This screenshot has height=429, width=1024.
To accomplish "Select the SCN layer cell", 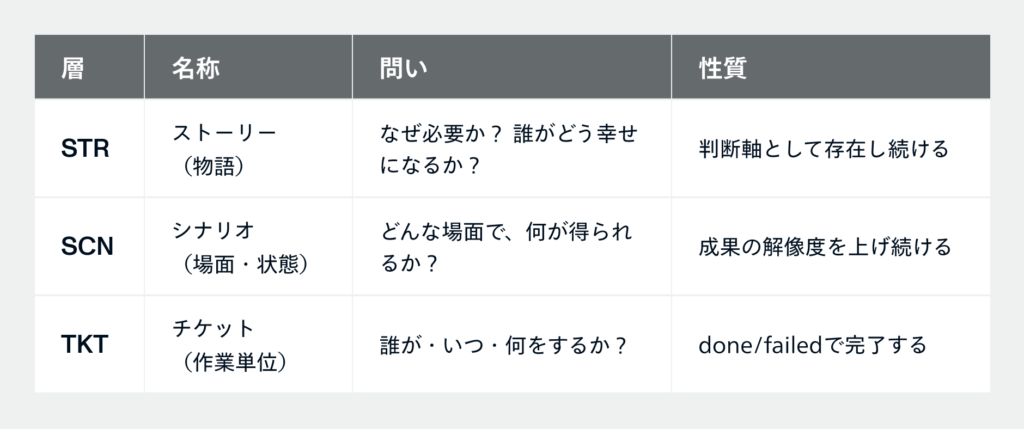I will [x=86, y=246].
